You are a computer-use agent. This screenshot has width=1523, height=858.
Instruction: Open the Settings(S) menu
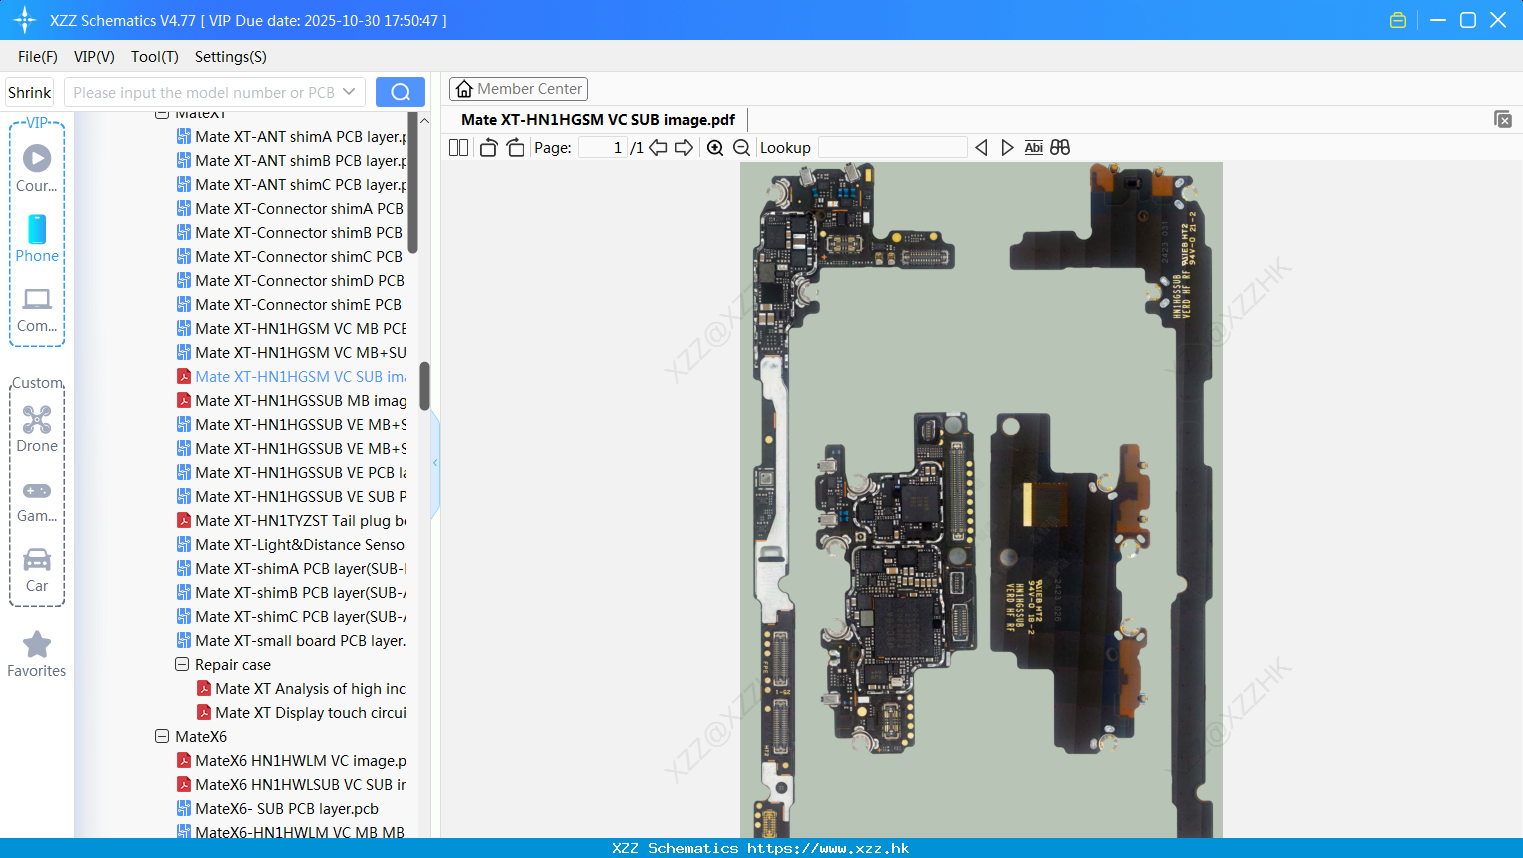(231, 57)
